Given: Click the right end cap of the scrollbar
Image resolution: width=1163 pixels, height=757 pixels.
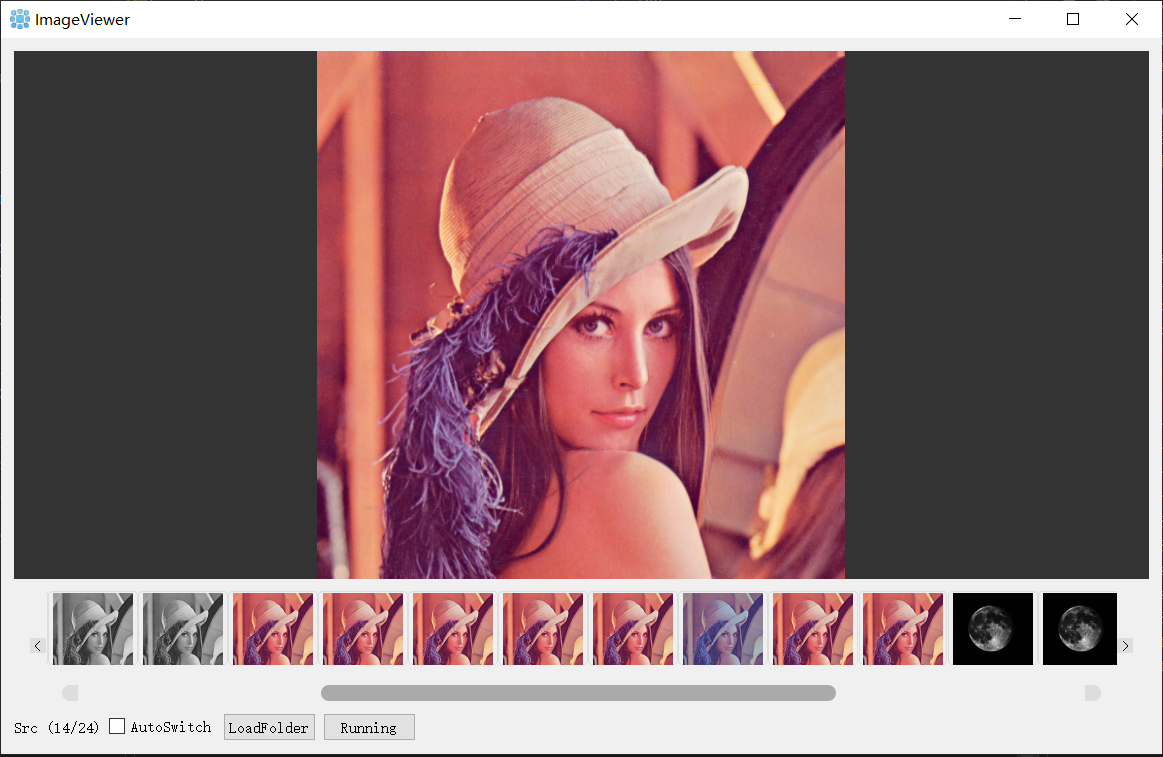Looking at the screenshot, I should coord(1093,692).
